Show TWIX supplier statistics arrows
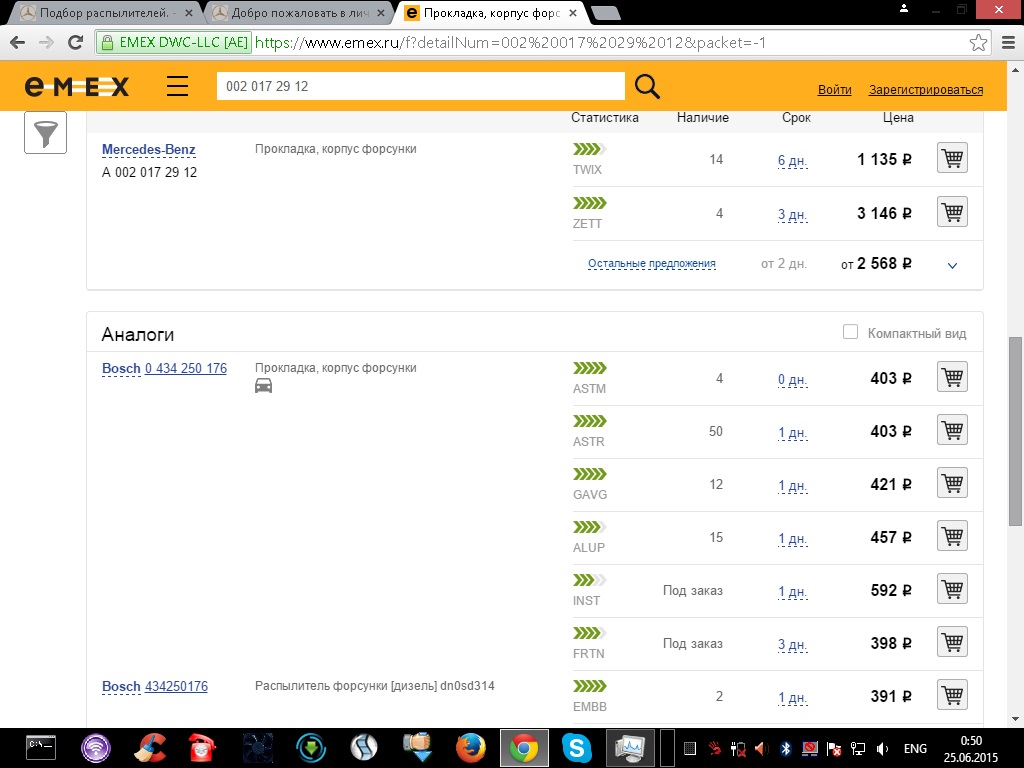 589,150
